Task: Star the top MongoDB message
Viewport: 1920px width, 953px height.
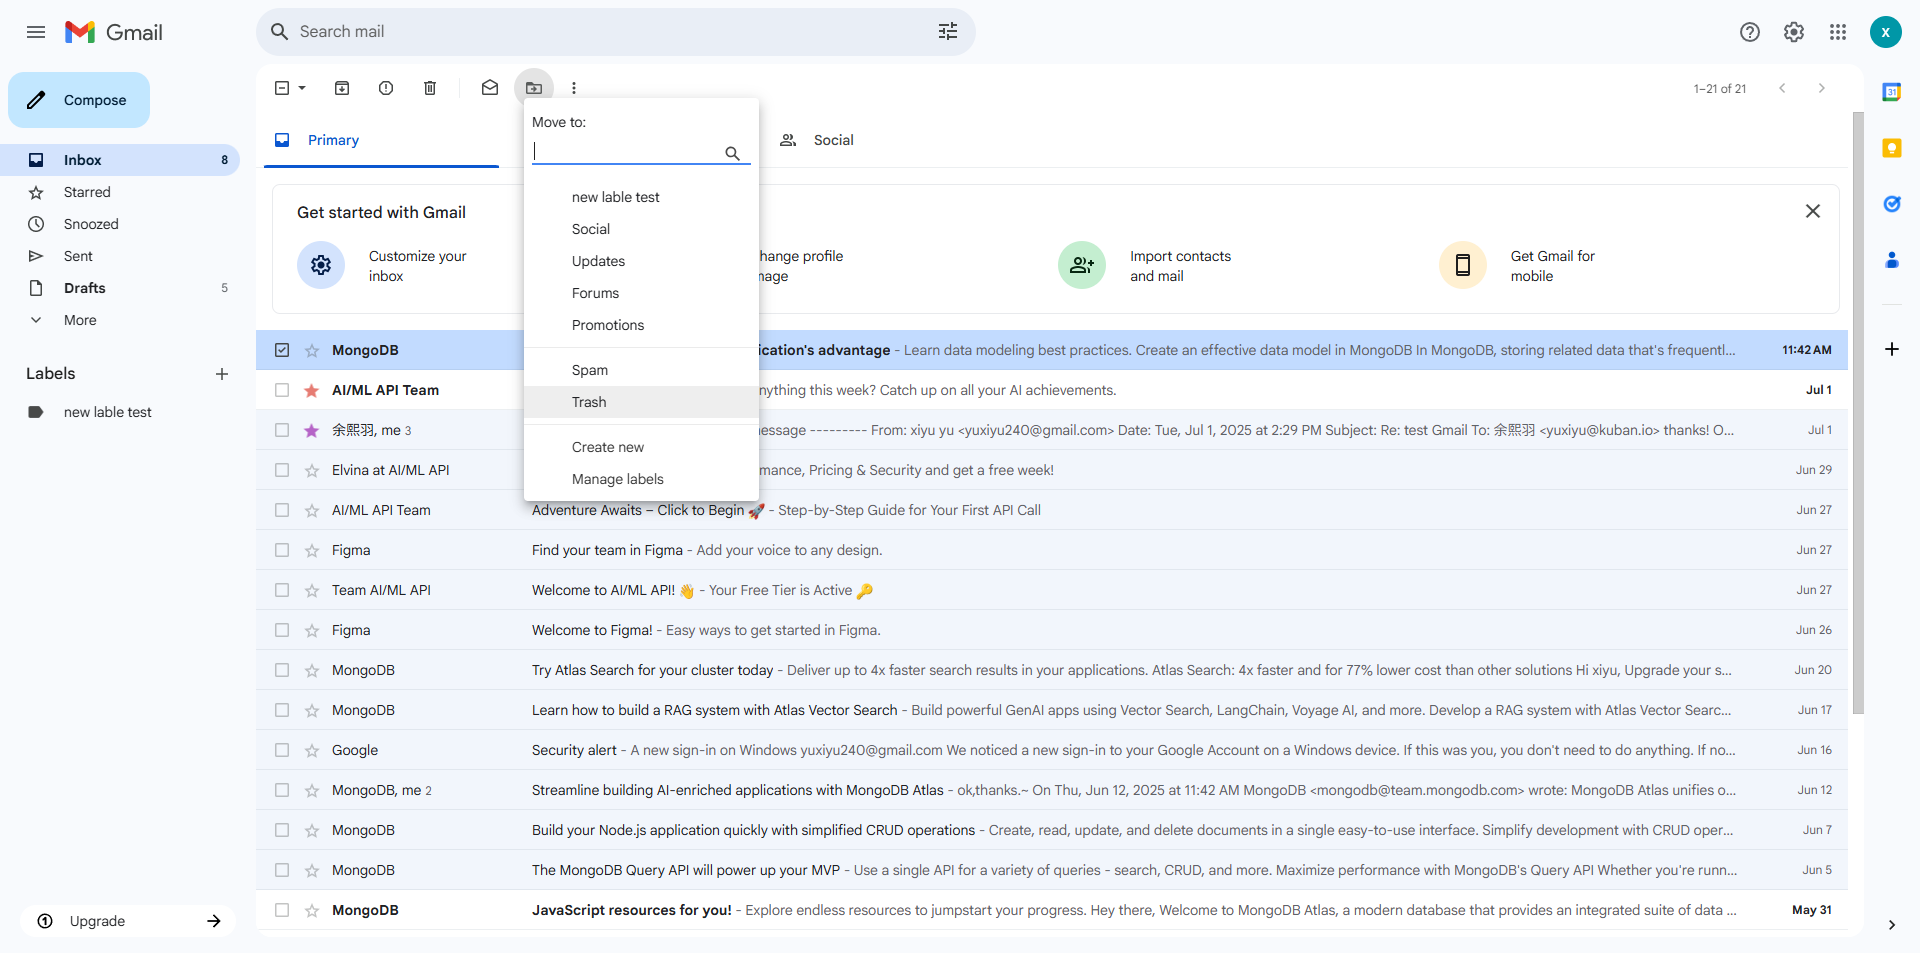Action: (312, 351)
